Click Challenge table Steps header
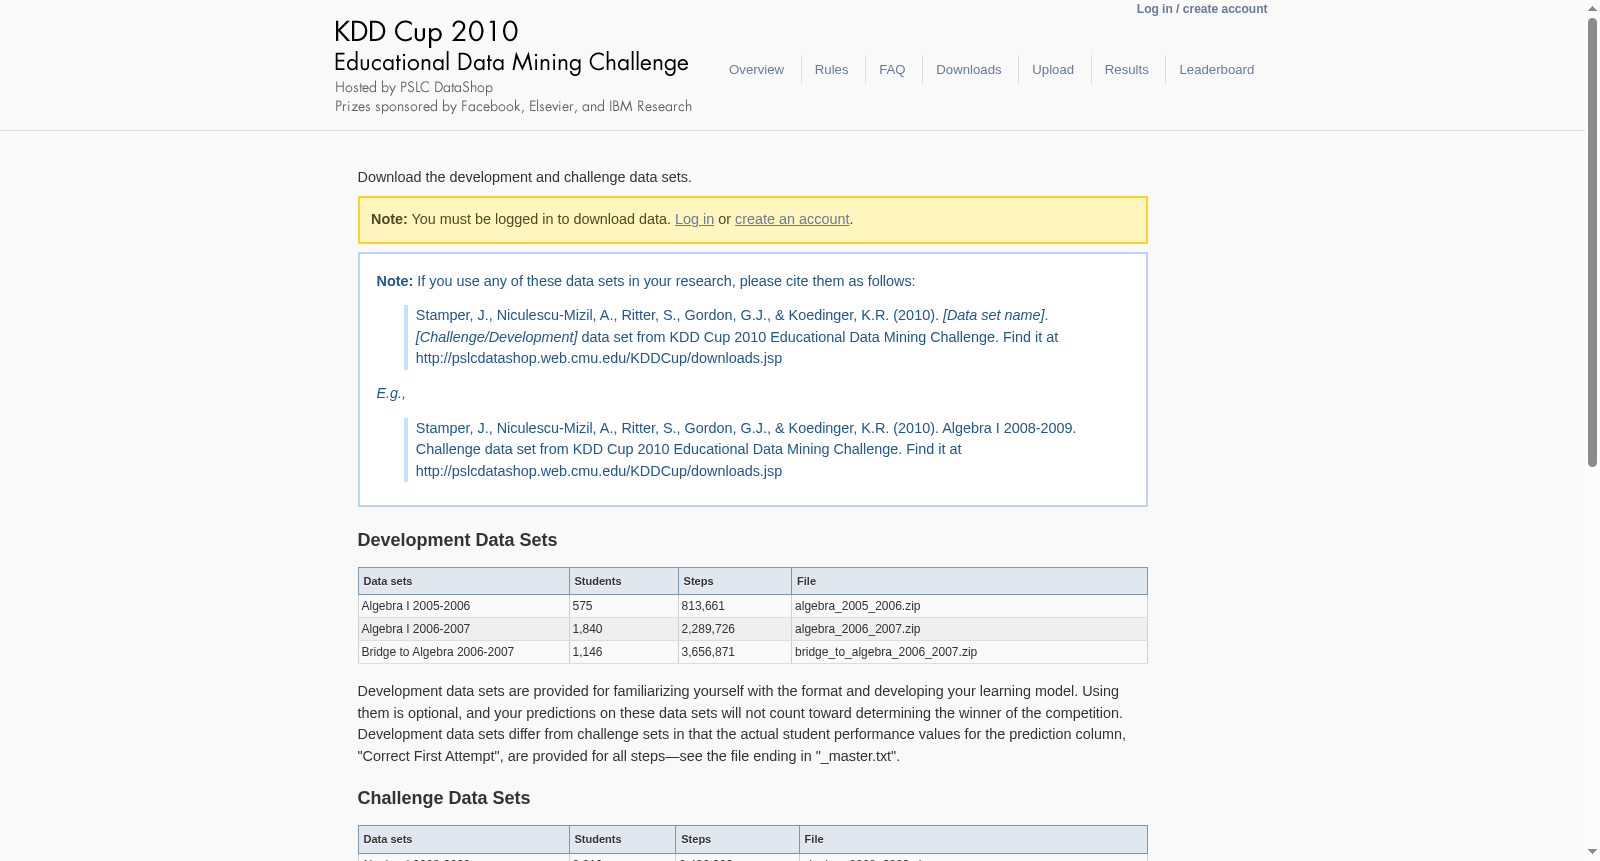The width and height of the screenshot is (1600, 861). pos(737,839)
